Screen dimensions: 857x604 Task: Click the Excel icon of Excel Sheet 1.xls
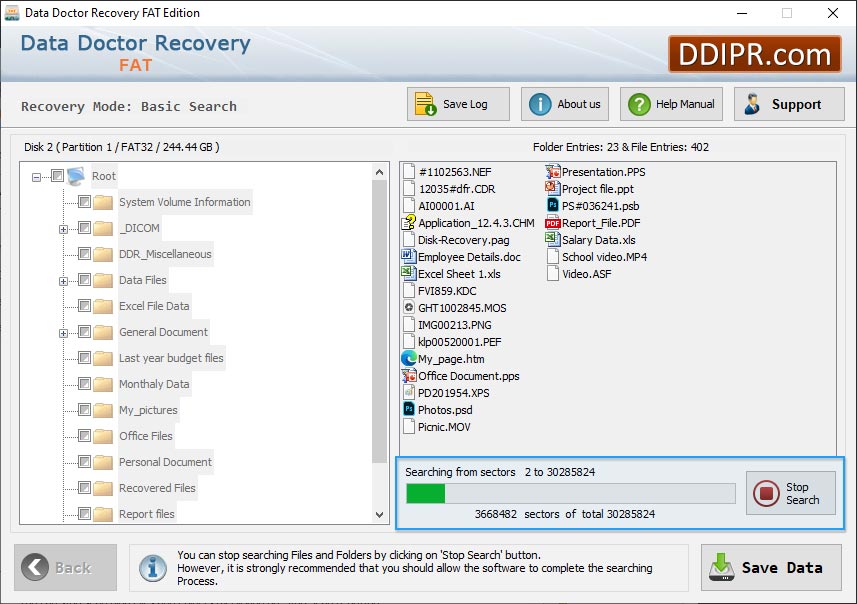[x=408, y=273]
